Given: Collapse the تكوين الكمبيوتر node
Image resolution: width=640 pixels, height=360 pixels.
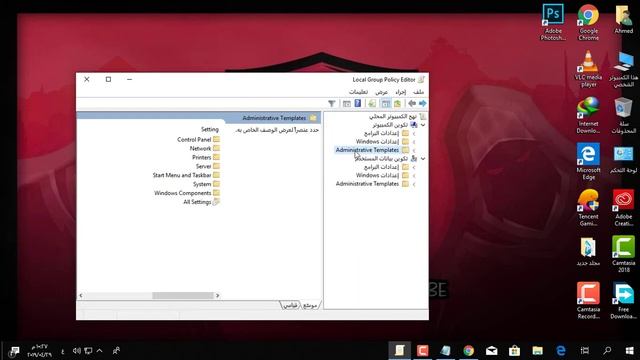Looking at the screenshot, I should coord(423,125).
